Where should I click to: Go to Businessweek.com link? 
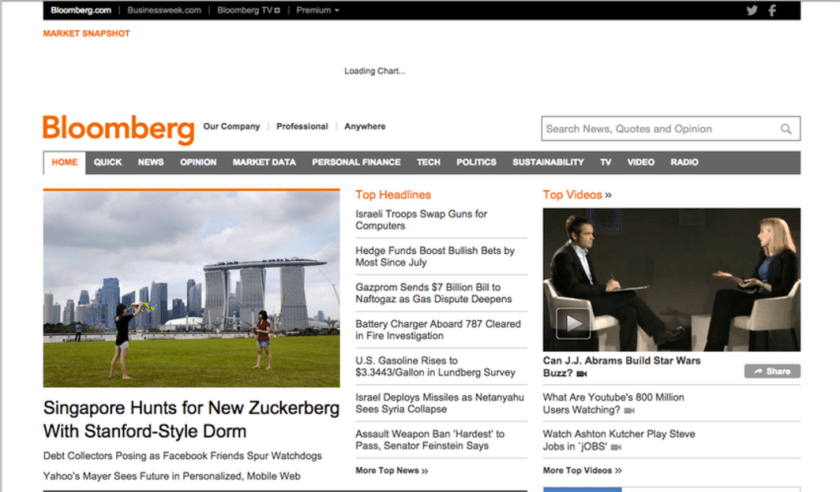[163, 10]
